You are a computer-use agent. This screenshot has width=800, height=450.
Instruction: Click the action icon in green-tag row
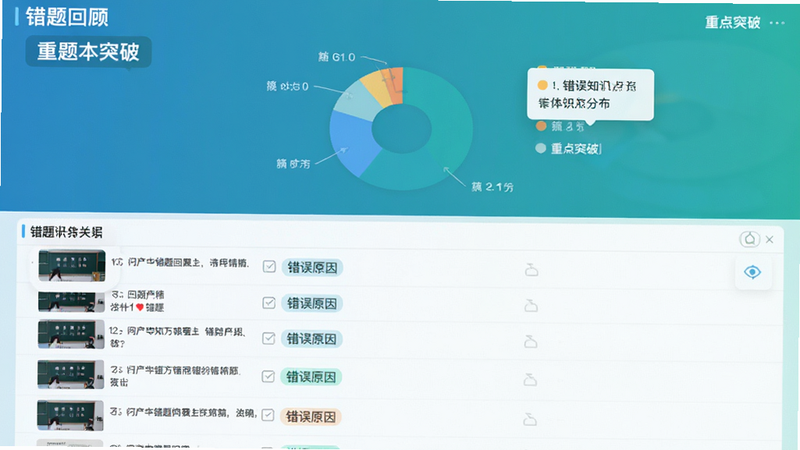(530, 379)
